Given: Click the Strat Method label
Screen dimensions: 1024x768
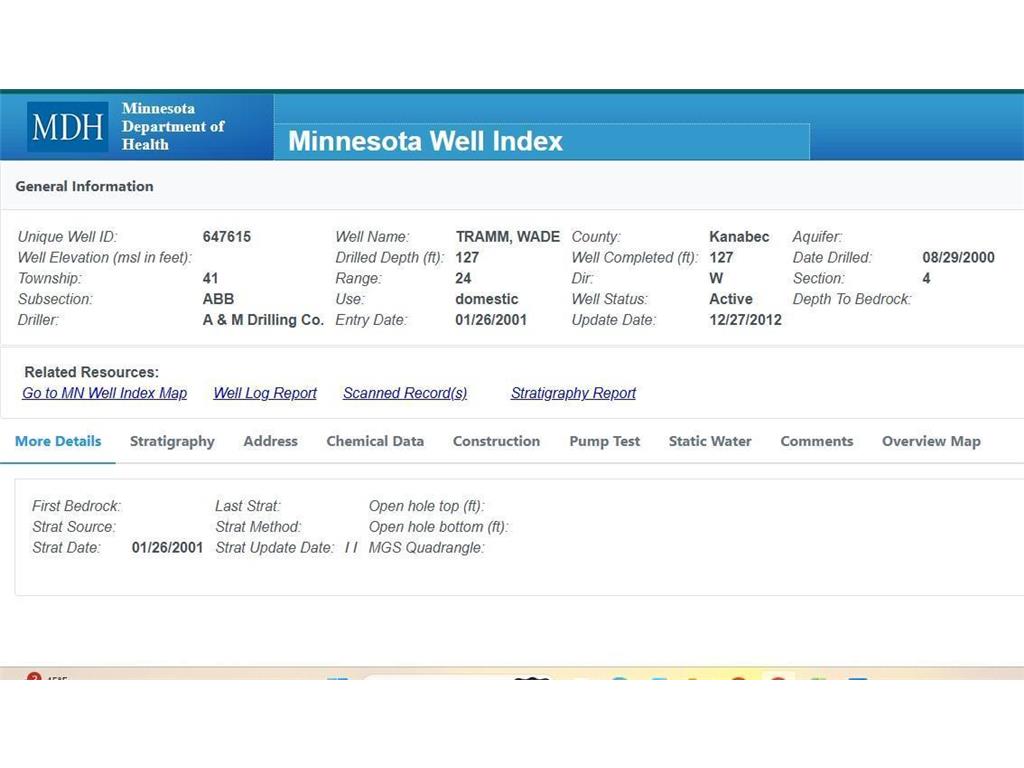Looking at the screenshot, I should click(258, 527).
